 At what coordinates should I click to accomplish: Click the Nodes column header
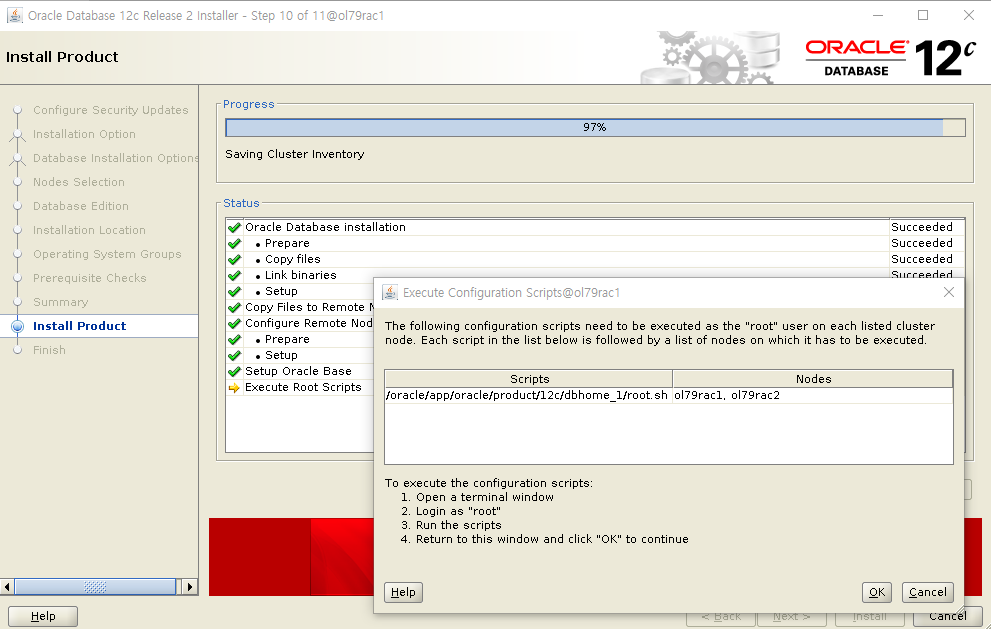[x=813, y=379]
